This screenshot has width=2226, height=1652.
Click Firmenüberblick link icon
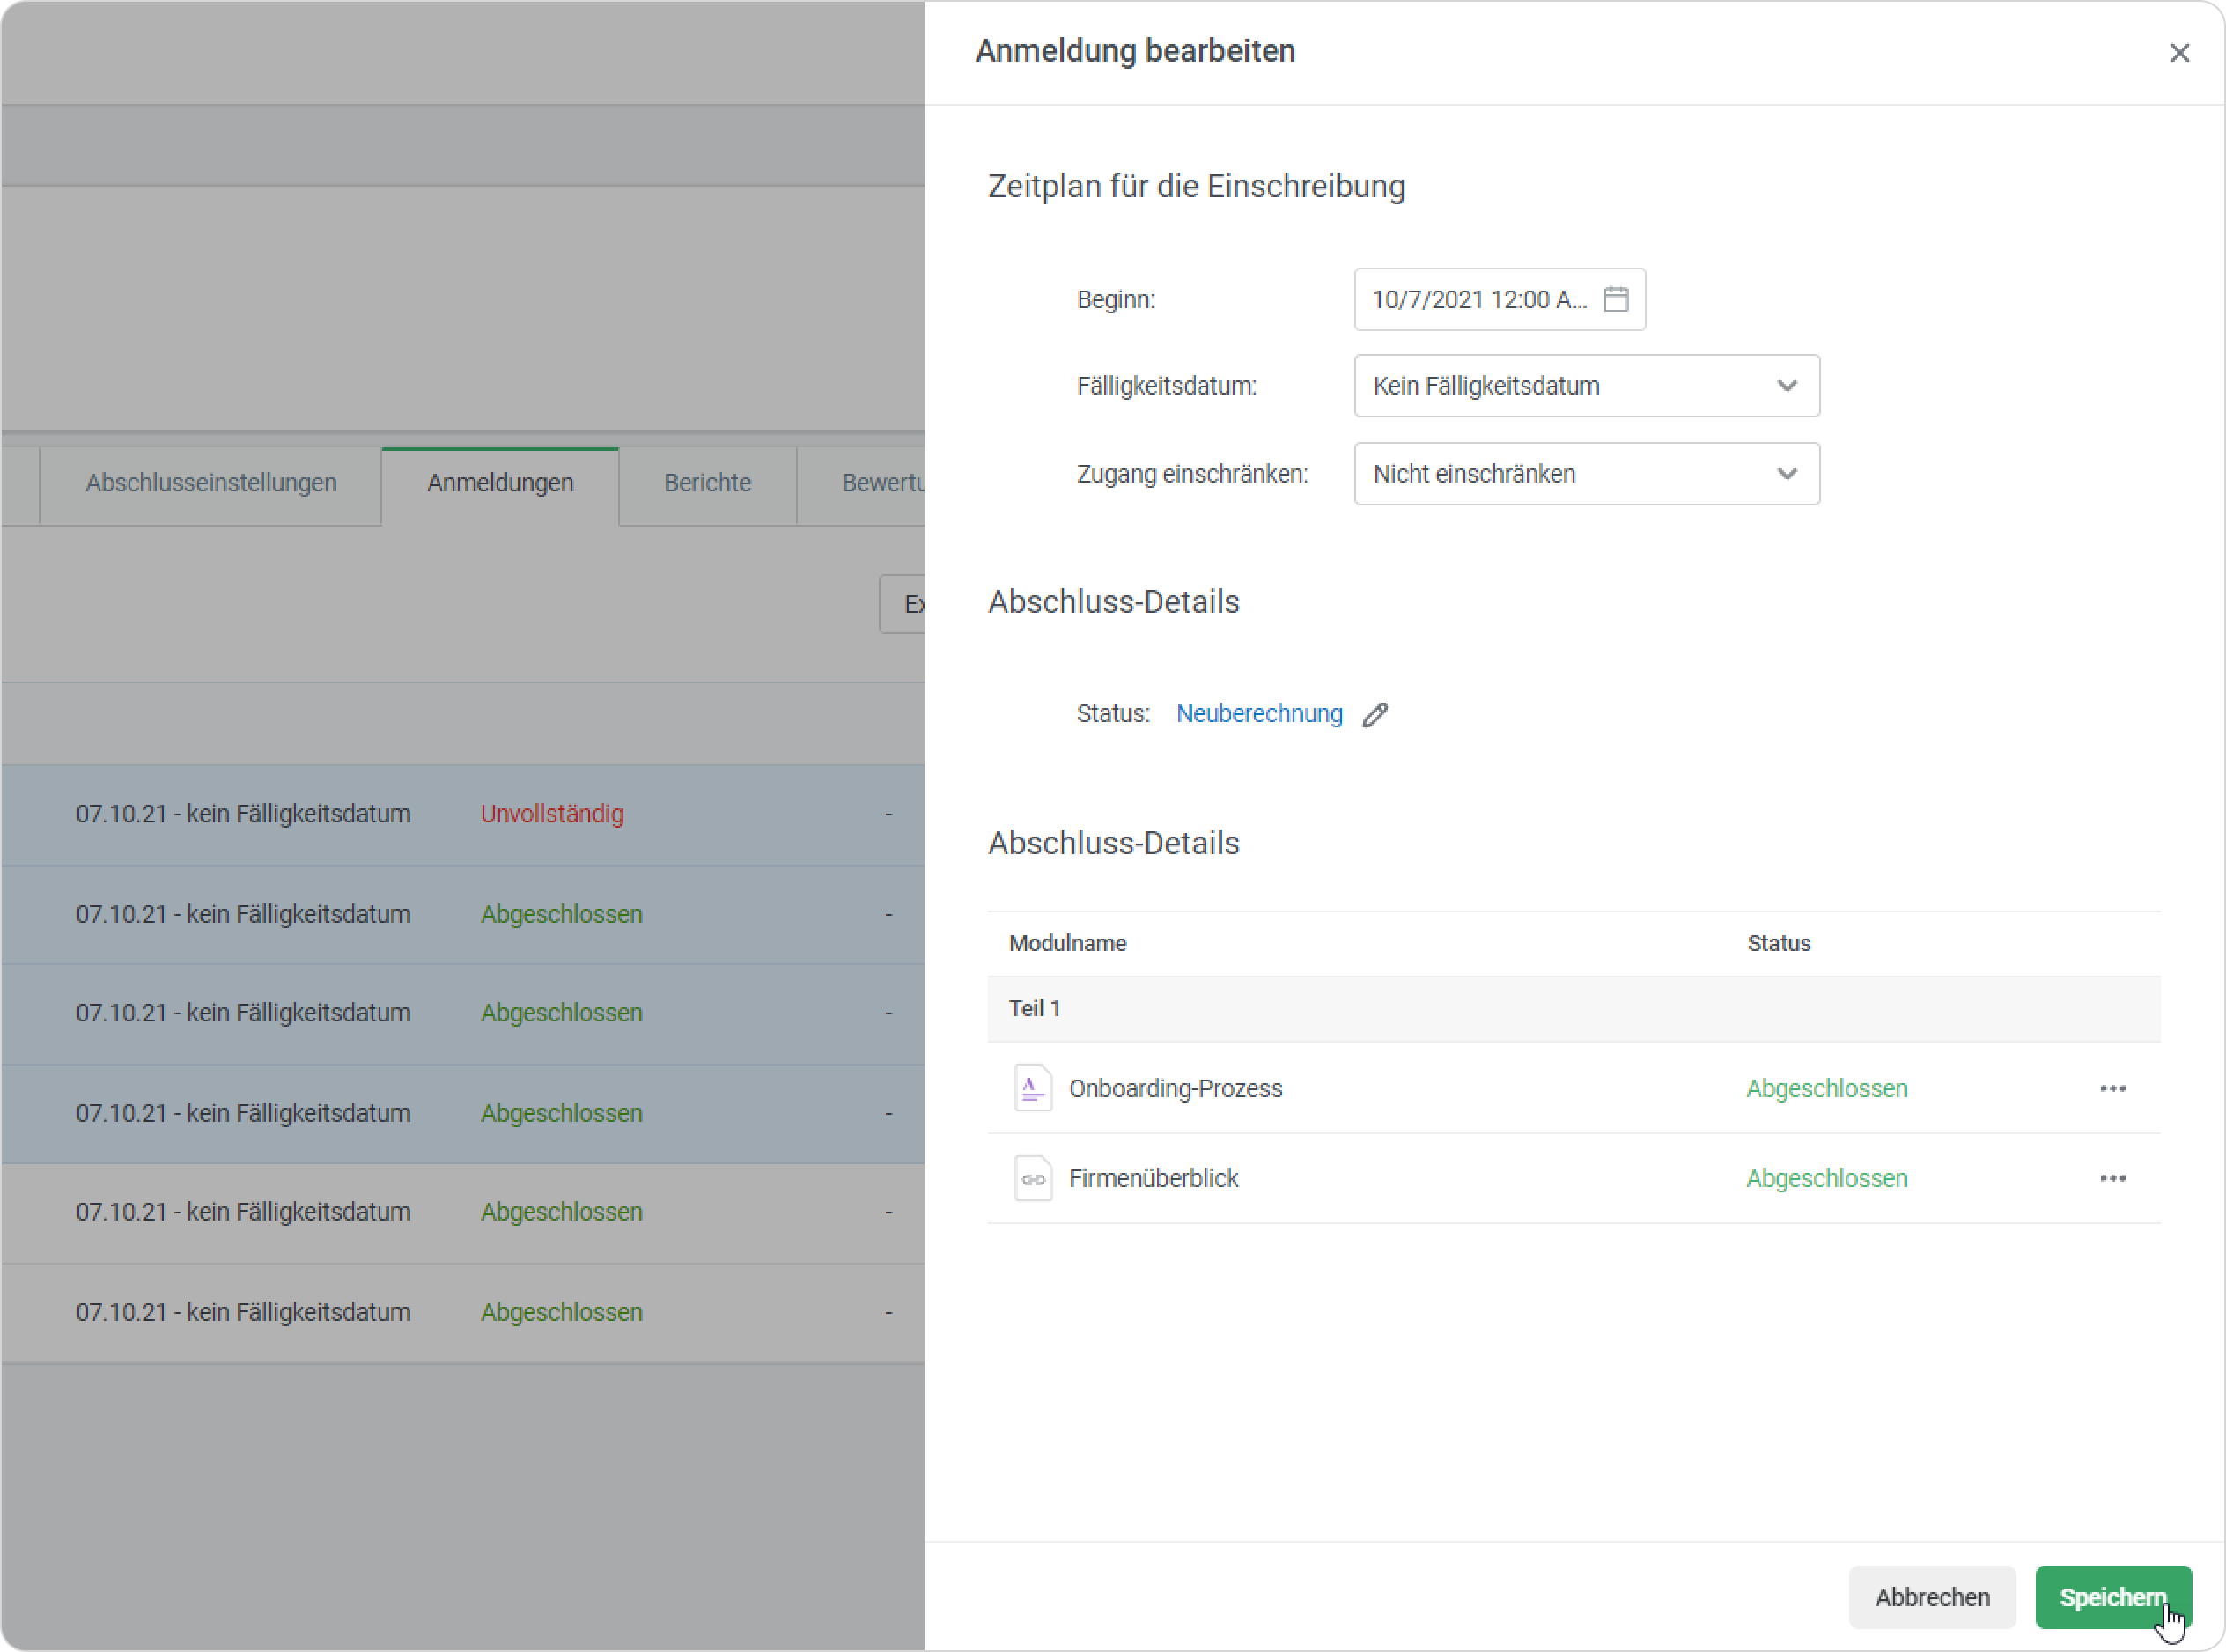pyautogui.click(x=1032, y=1179)
